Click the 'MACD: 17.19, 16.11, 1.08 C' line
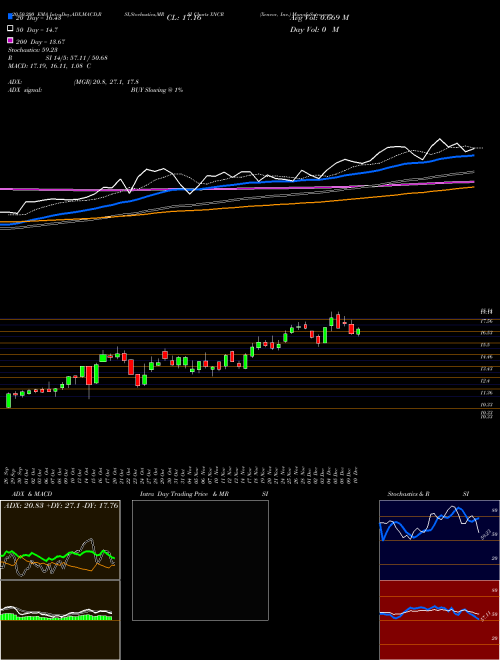This screenshot has width=500, height=660. [50, 66]
